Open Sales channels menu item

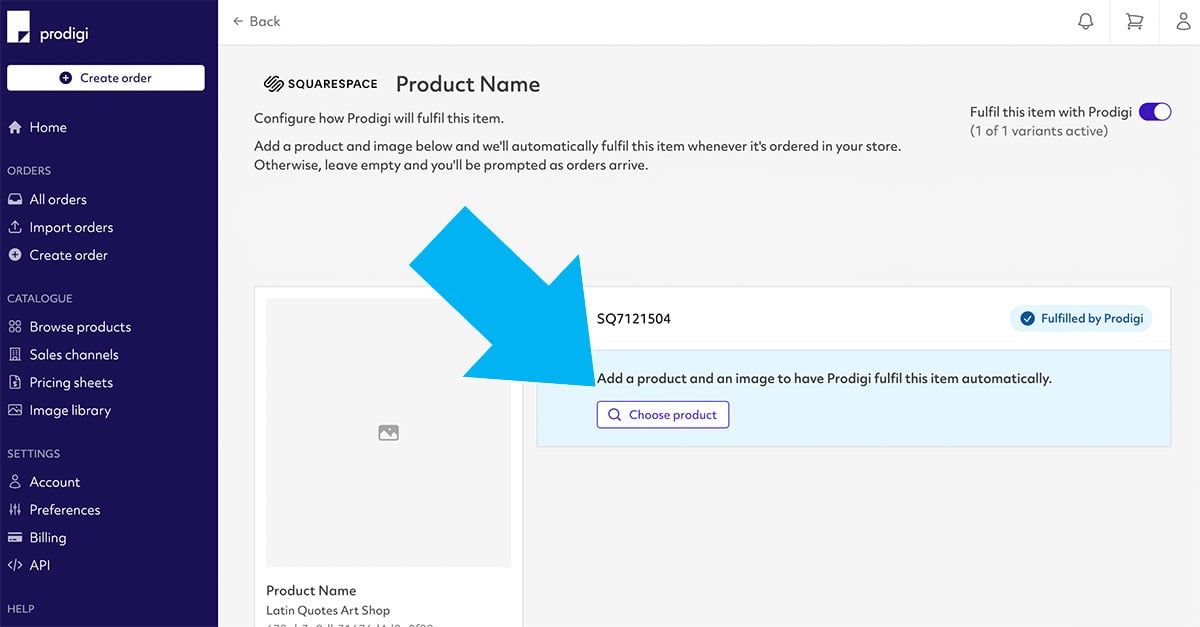[x=73, y=355]
